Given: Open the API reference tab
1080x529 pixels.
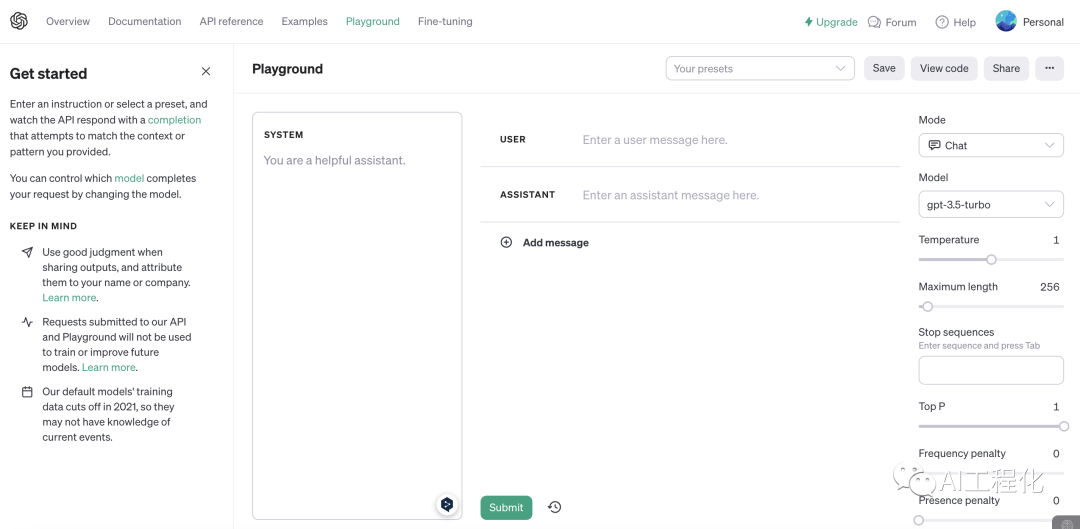Looking at the screenshot, I should 231,21.
